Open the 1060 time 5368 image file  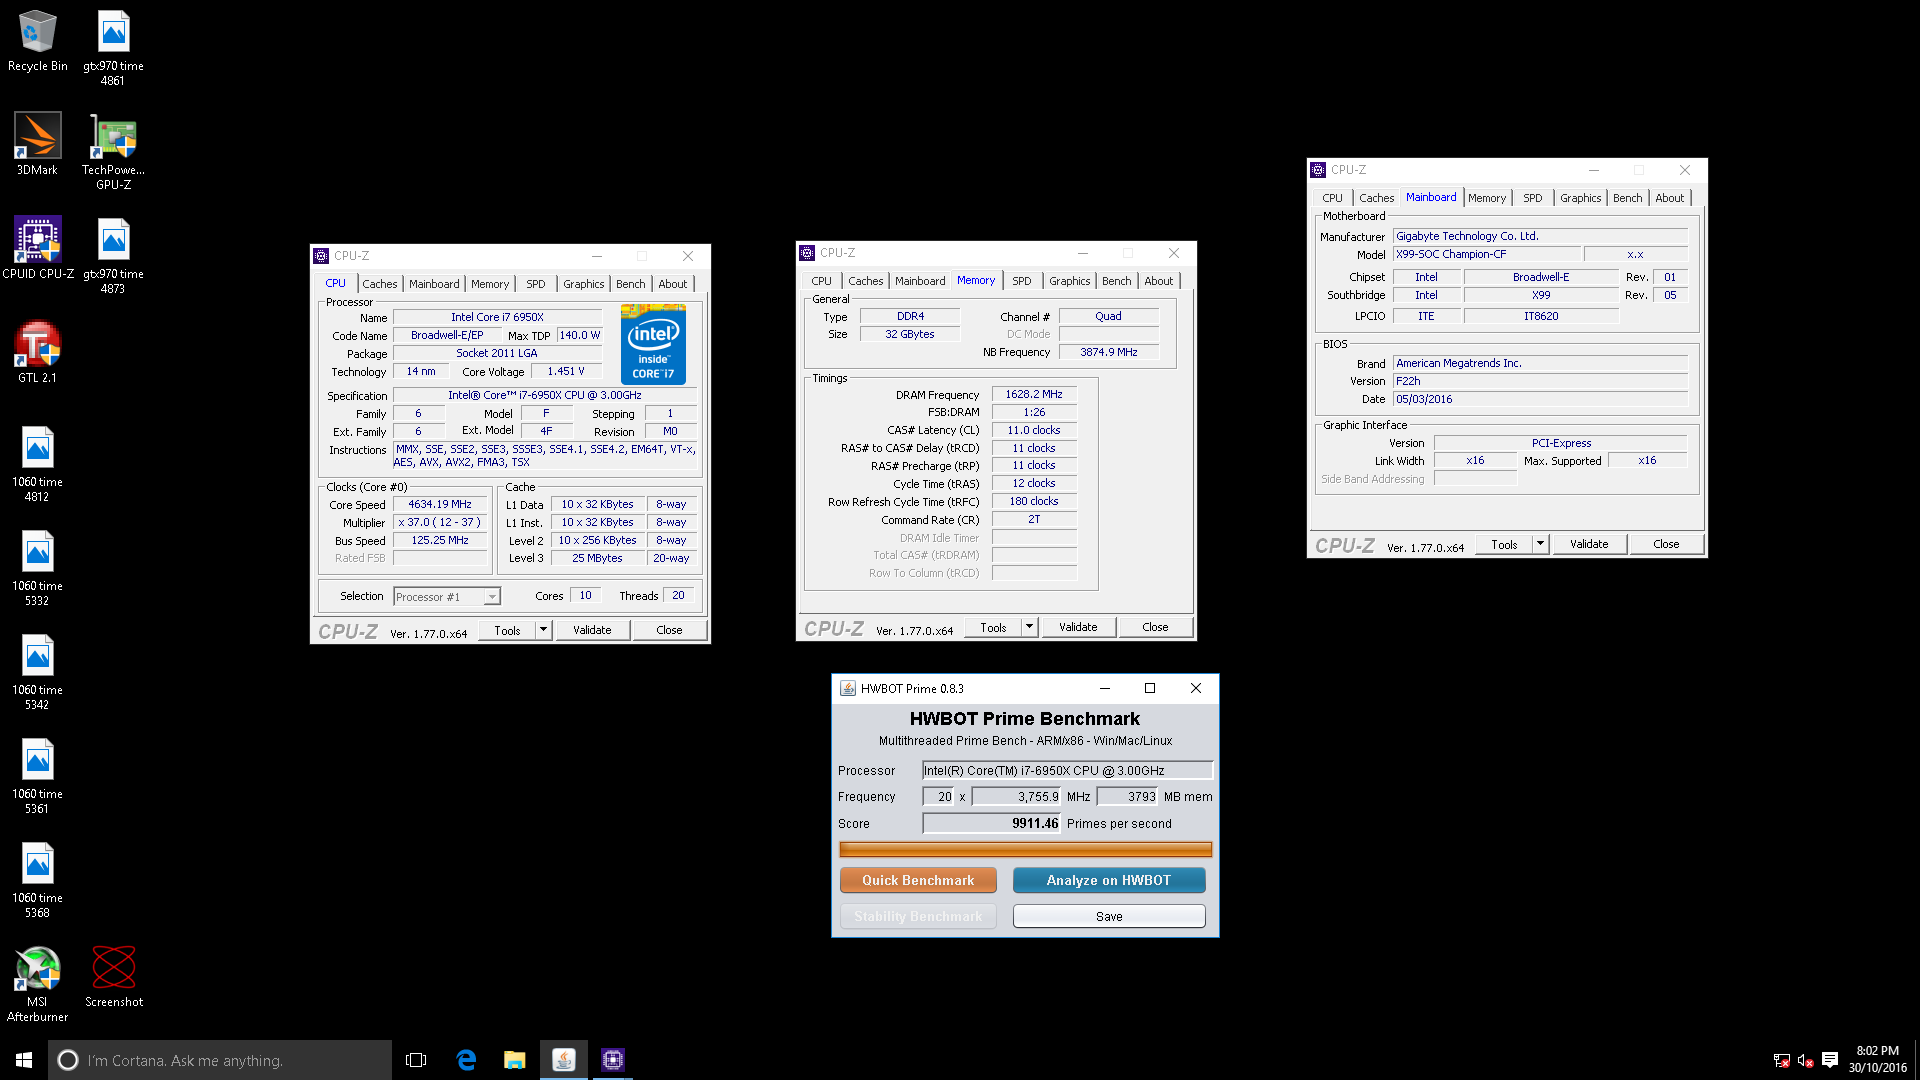click(37, 880)
